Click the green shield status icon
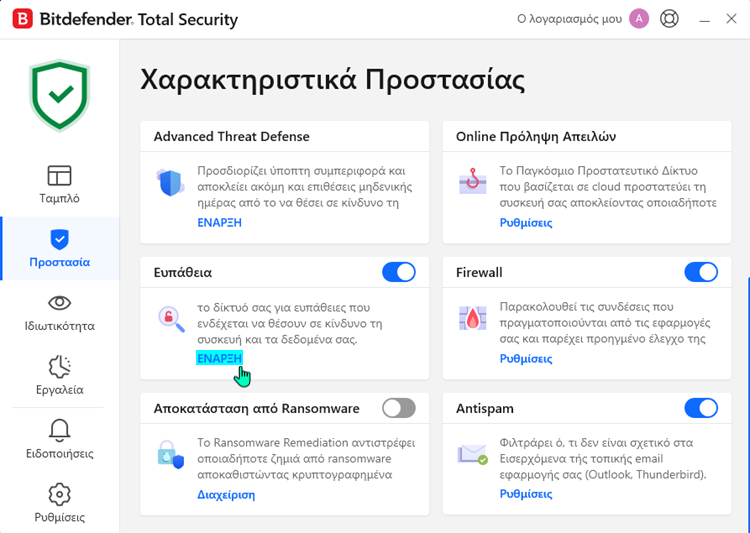The image size is (750, 533). (x=59, y=95)
